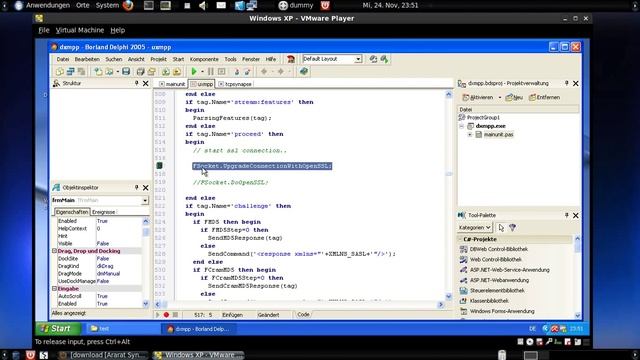The width and height of the screenshot is (640, 360).
Task: Click the Step over icon
Action: pos(247,71)
